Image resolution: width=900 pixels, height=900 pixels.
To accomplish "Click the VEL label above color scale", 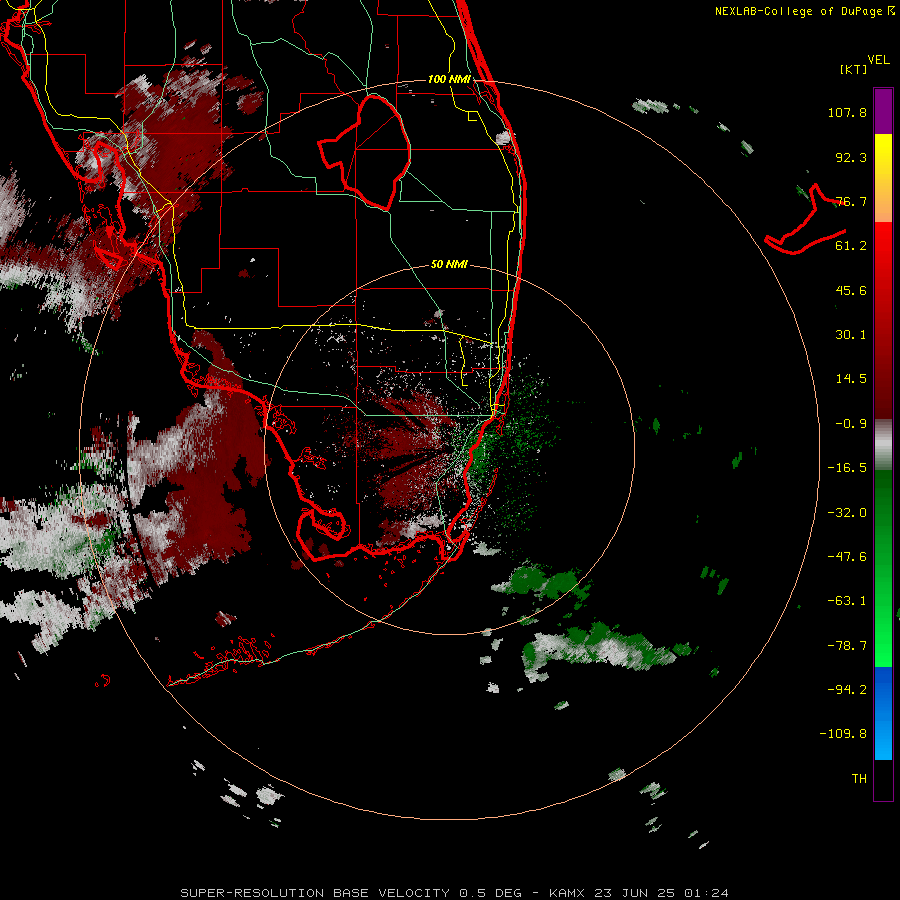I will (878, 59).
